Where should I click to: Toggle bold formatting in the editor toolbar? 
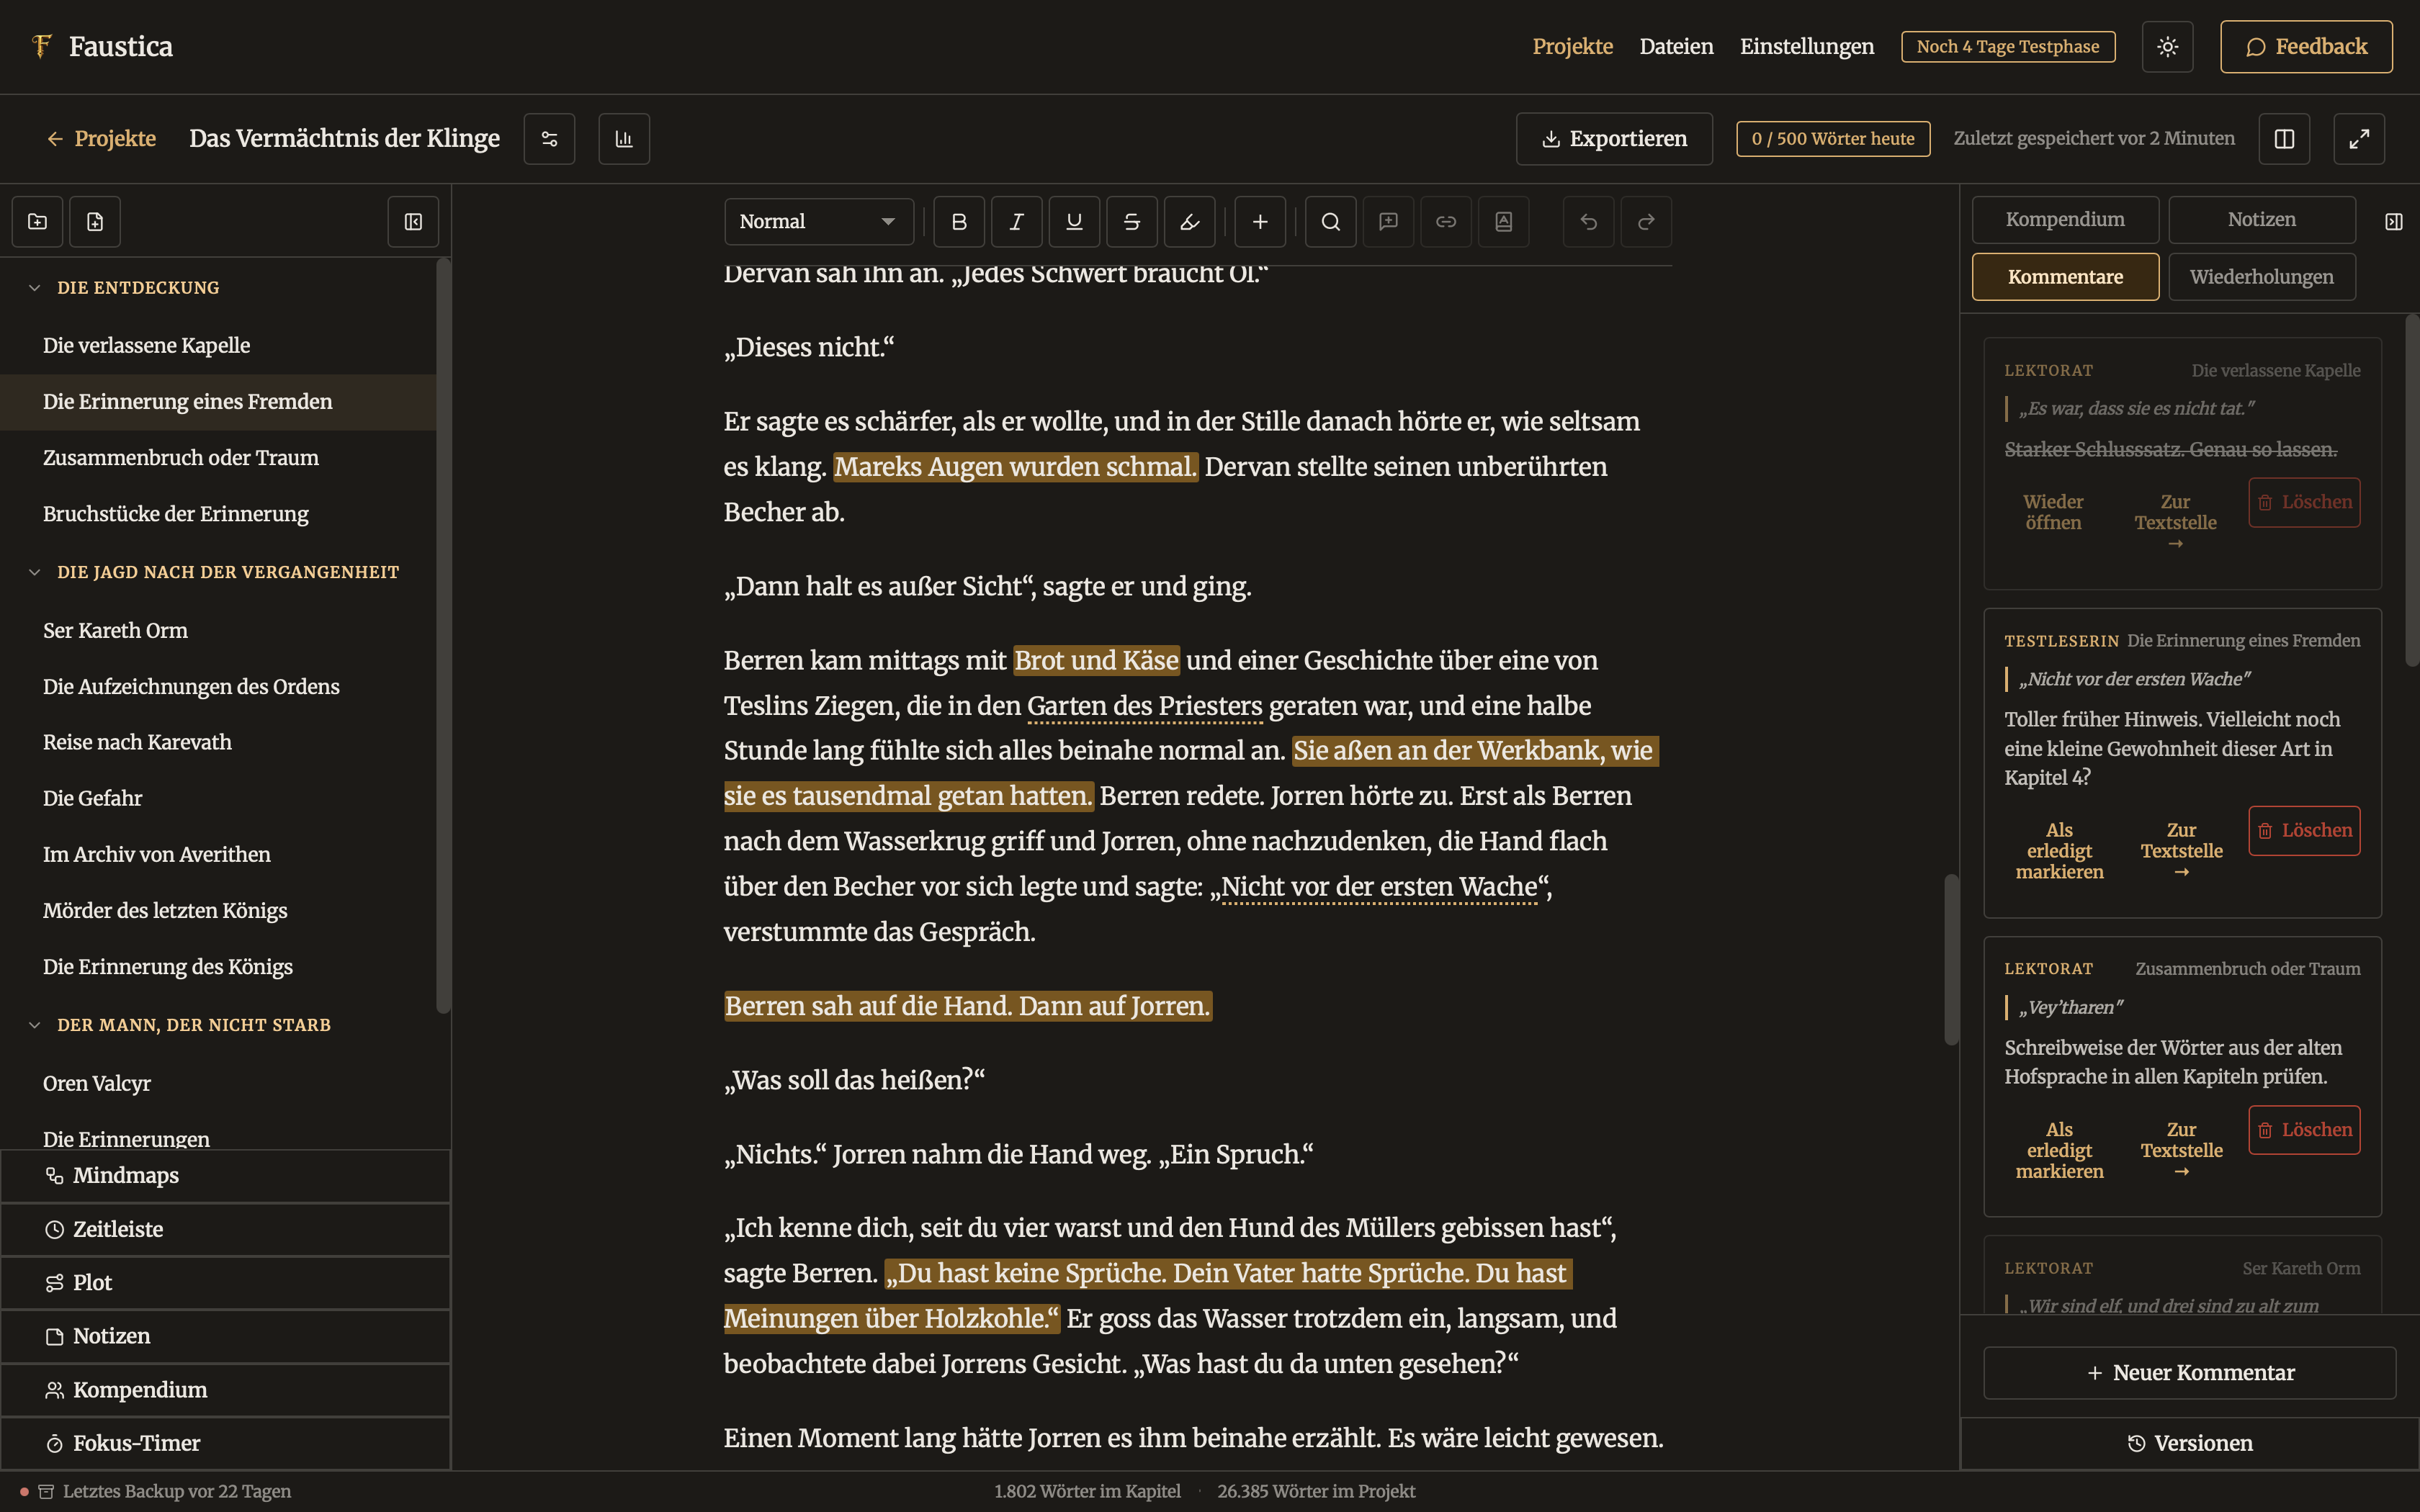tap(959, 221)
